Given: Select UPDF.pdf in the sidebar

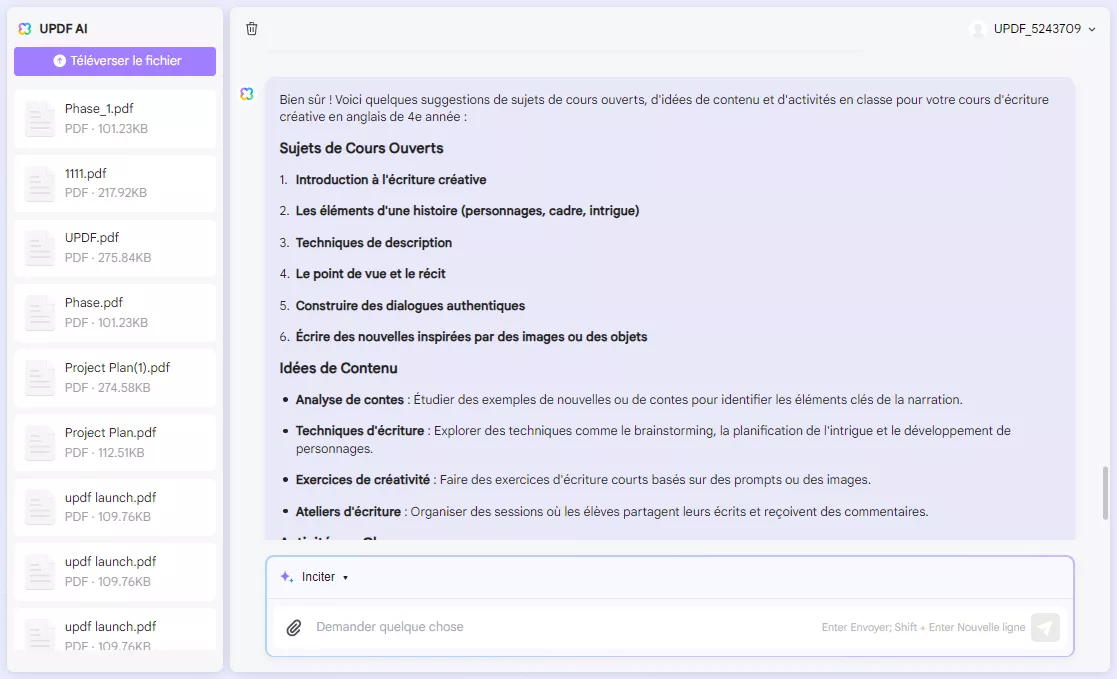Looking at the screenshot, I should [x=114, y=246].
